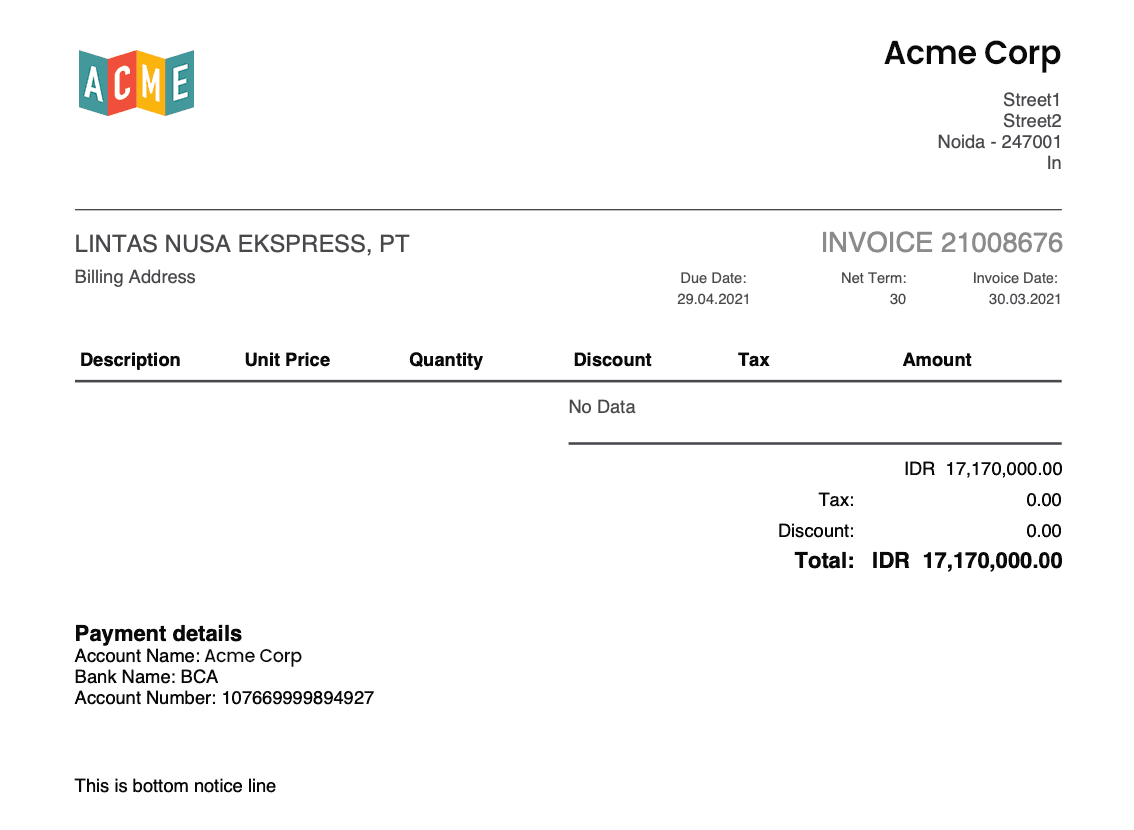Viewport: 1134px width, 830px height.
Task: Click the invoice date value 30.03.2021
Action: tap(1024, 299)
